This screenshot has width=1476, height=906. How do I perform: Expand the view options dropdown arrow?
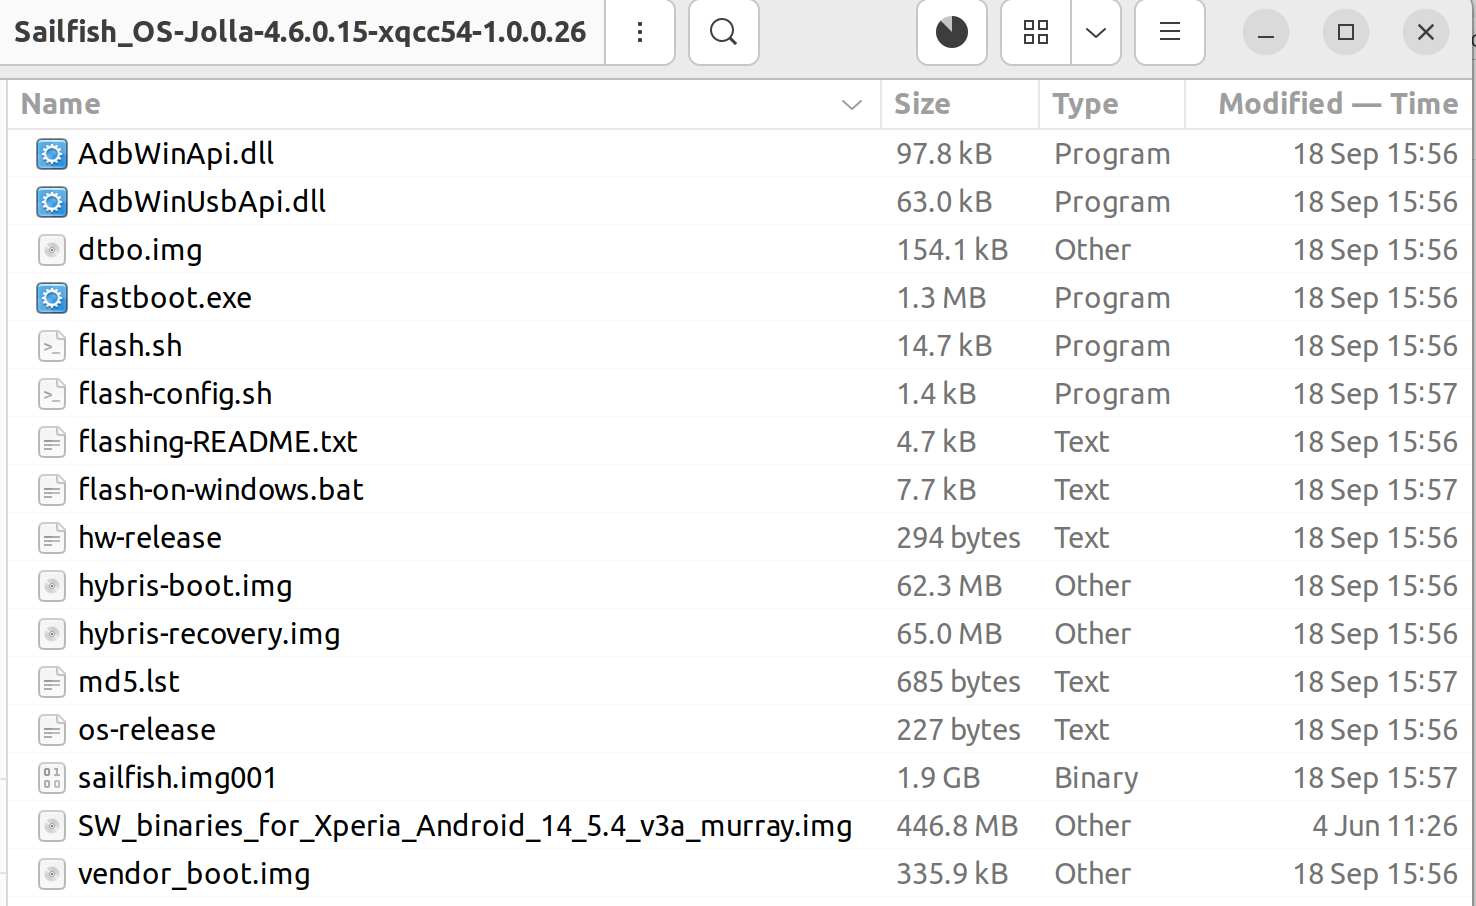click(x=1096, y=32)
